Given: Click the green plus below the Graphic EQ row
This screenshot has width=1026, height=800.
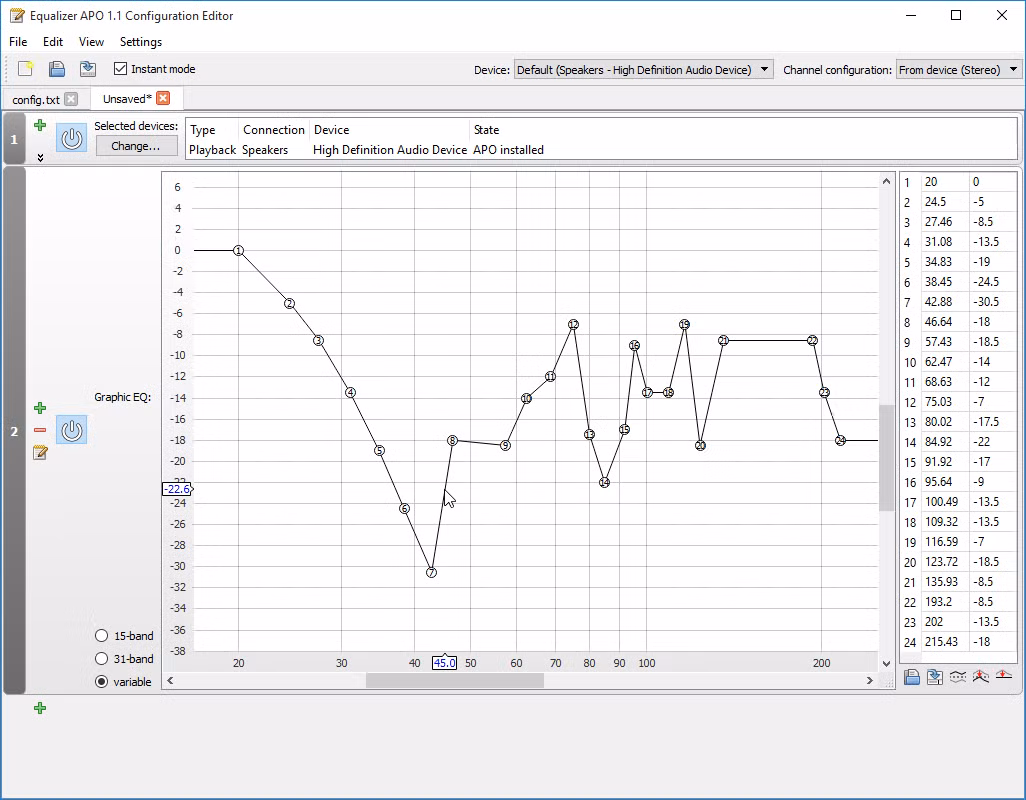Looking at the screenshot, I should point(40,708).
